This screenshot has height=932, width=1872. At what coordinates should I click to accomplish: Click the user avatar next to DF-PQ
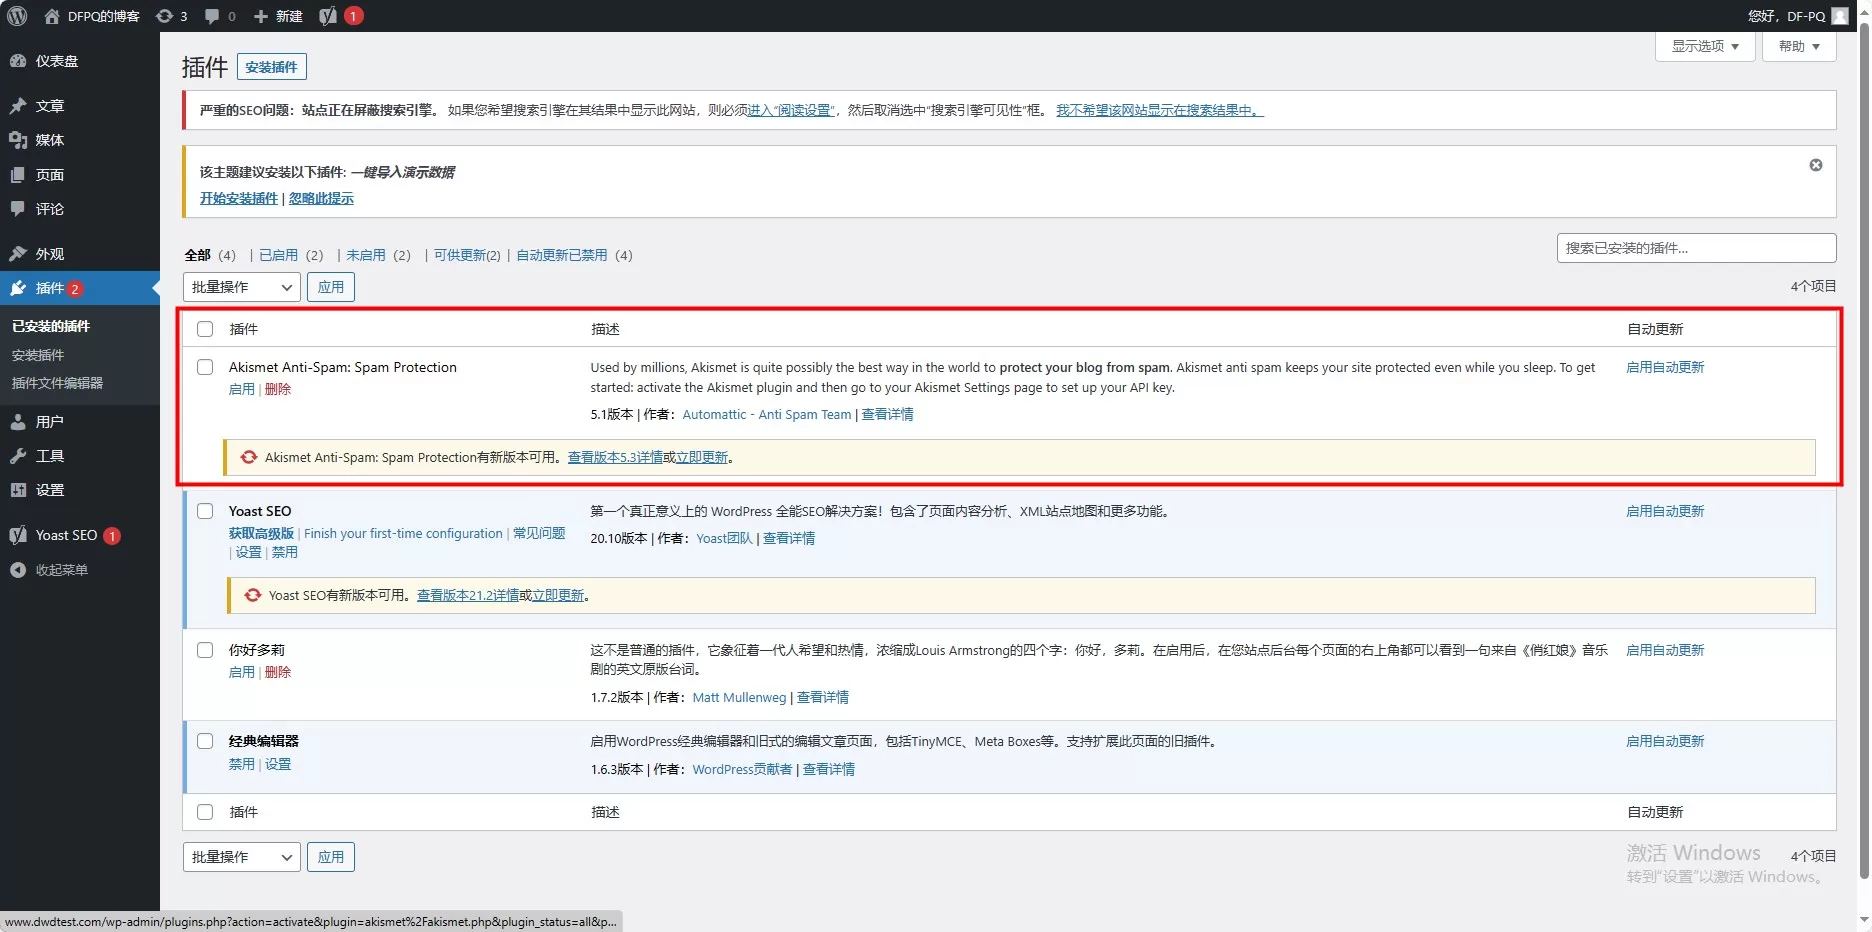1839,16
